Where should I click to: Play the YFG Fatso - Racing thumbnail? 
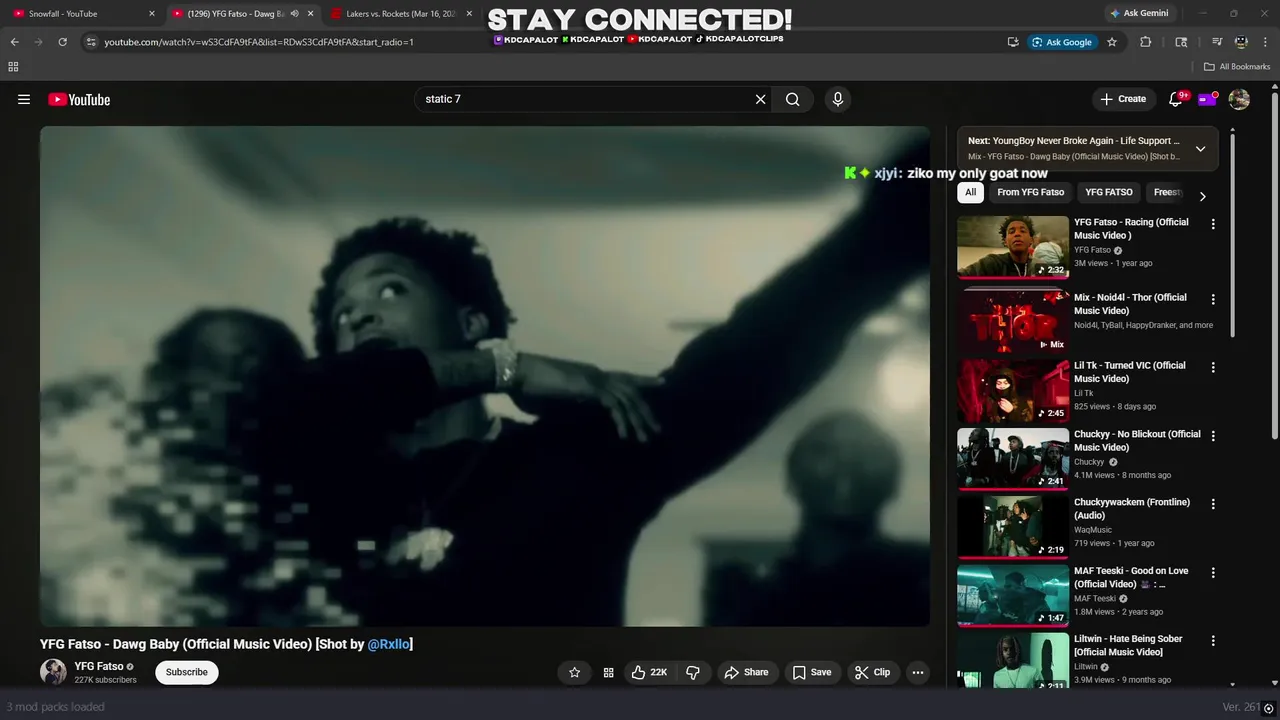tap(1013, 247)
